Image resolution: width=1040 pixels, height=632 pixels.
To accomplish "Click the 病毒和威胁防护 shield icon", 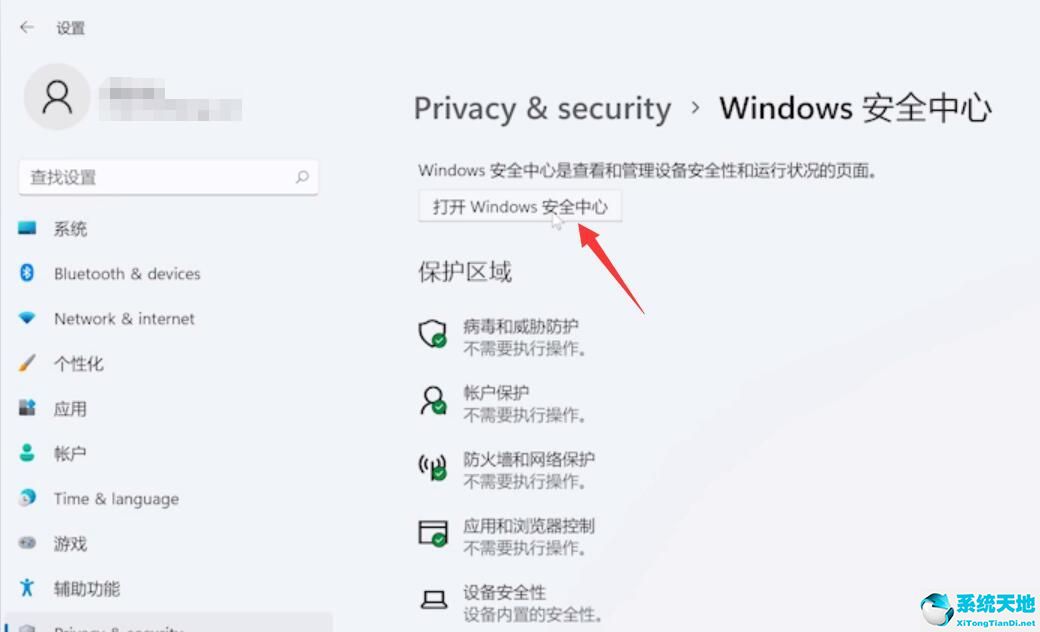I will coord(433,334).
